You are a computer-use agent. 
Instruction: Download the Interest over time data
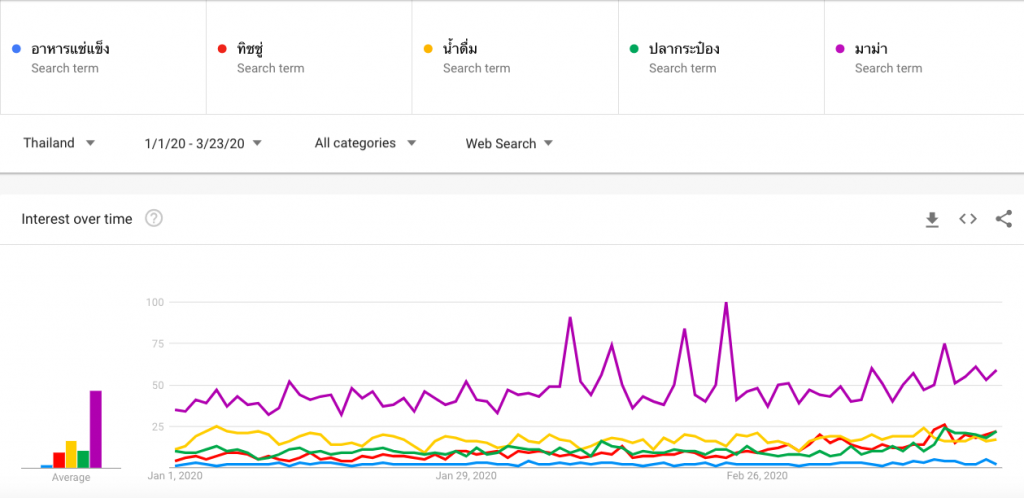point(932,220)
